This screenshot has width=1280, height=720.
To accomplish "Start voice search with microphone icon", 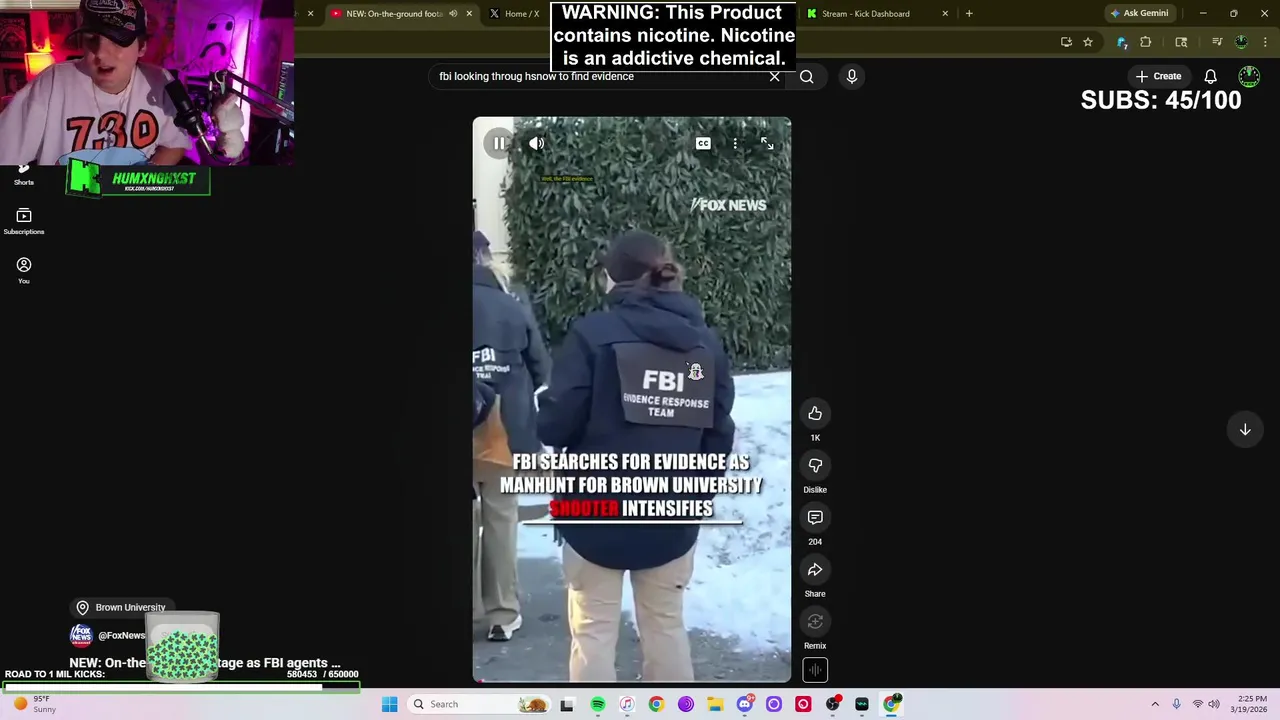I will [852, 76].
